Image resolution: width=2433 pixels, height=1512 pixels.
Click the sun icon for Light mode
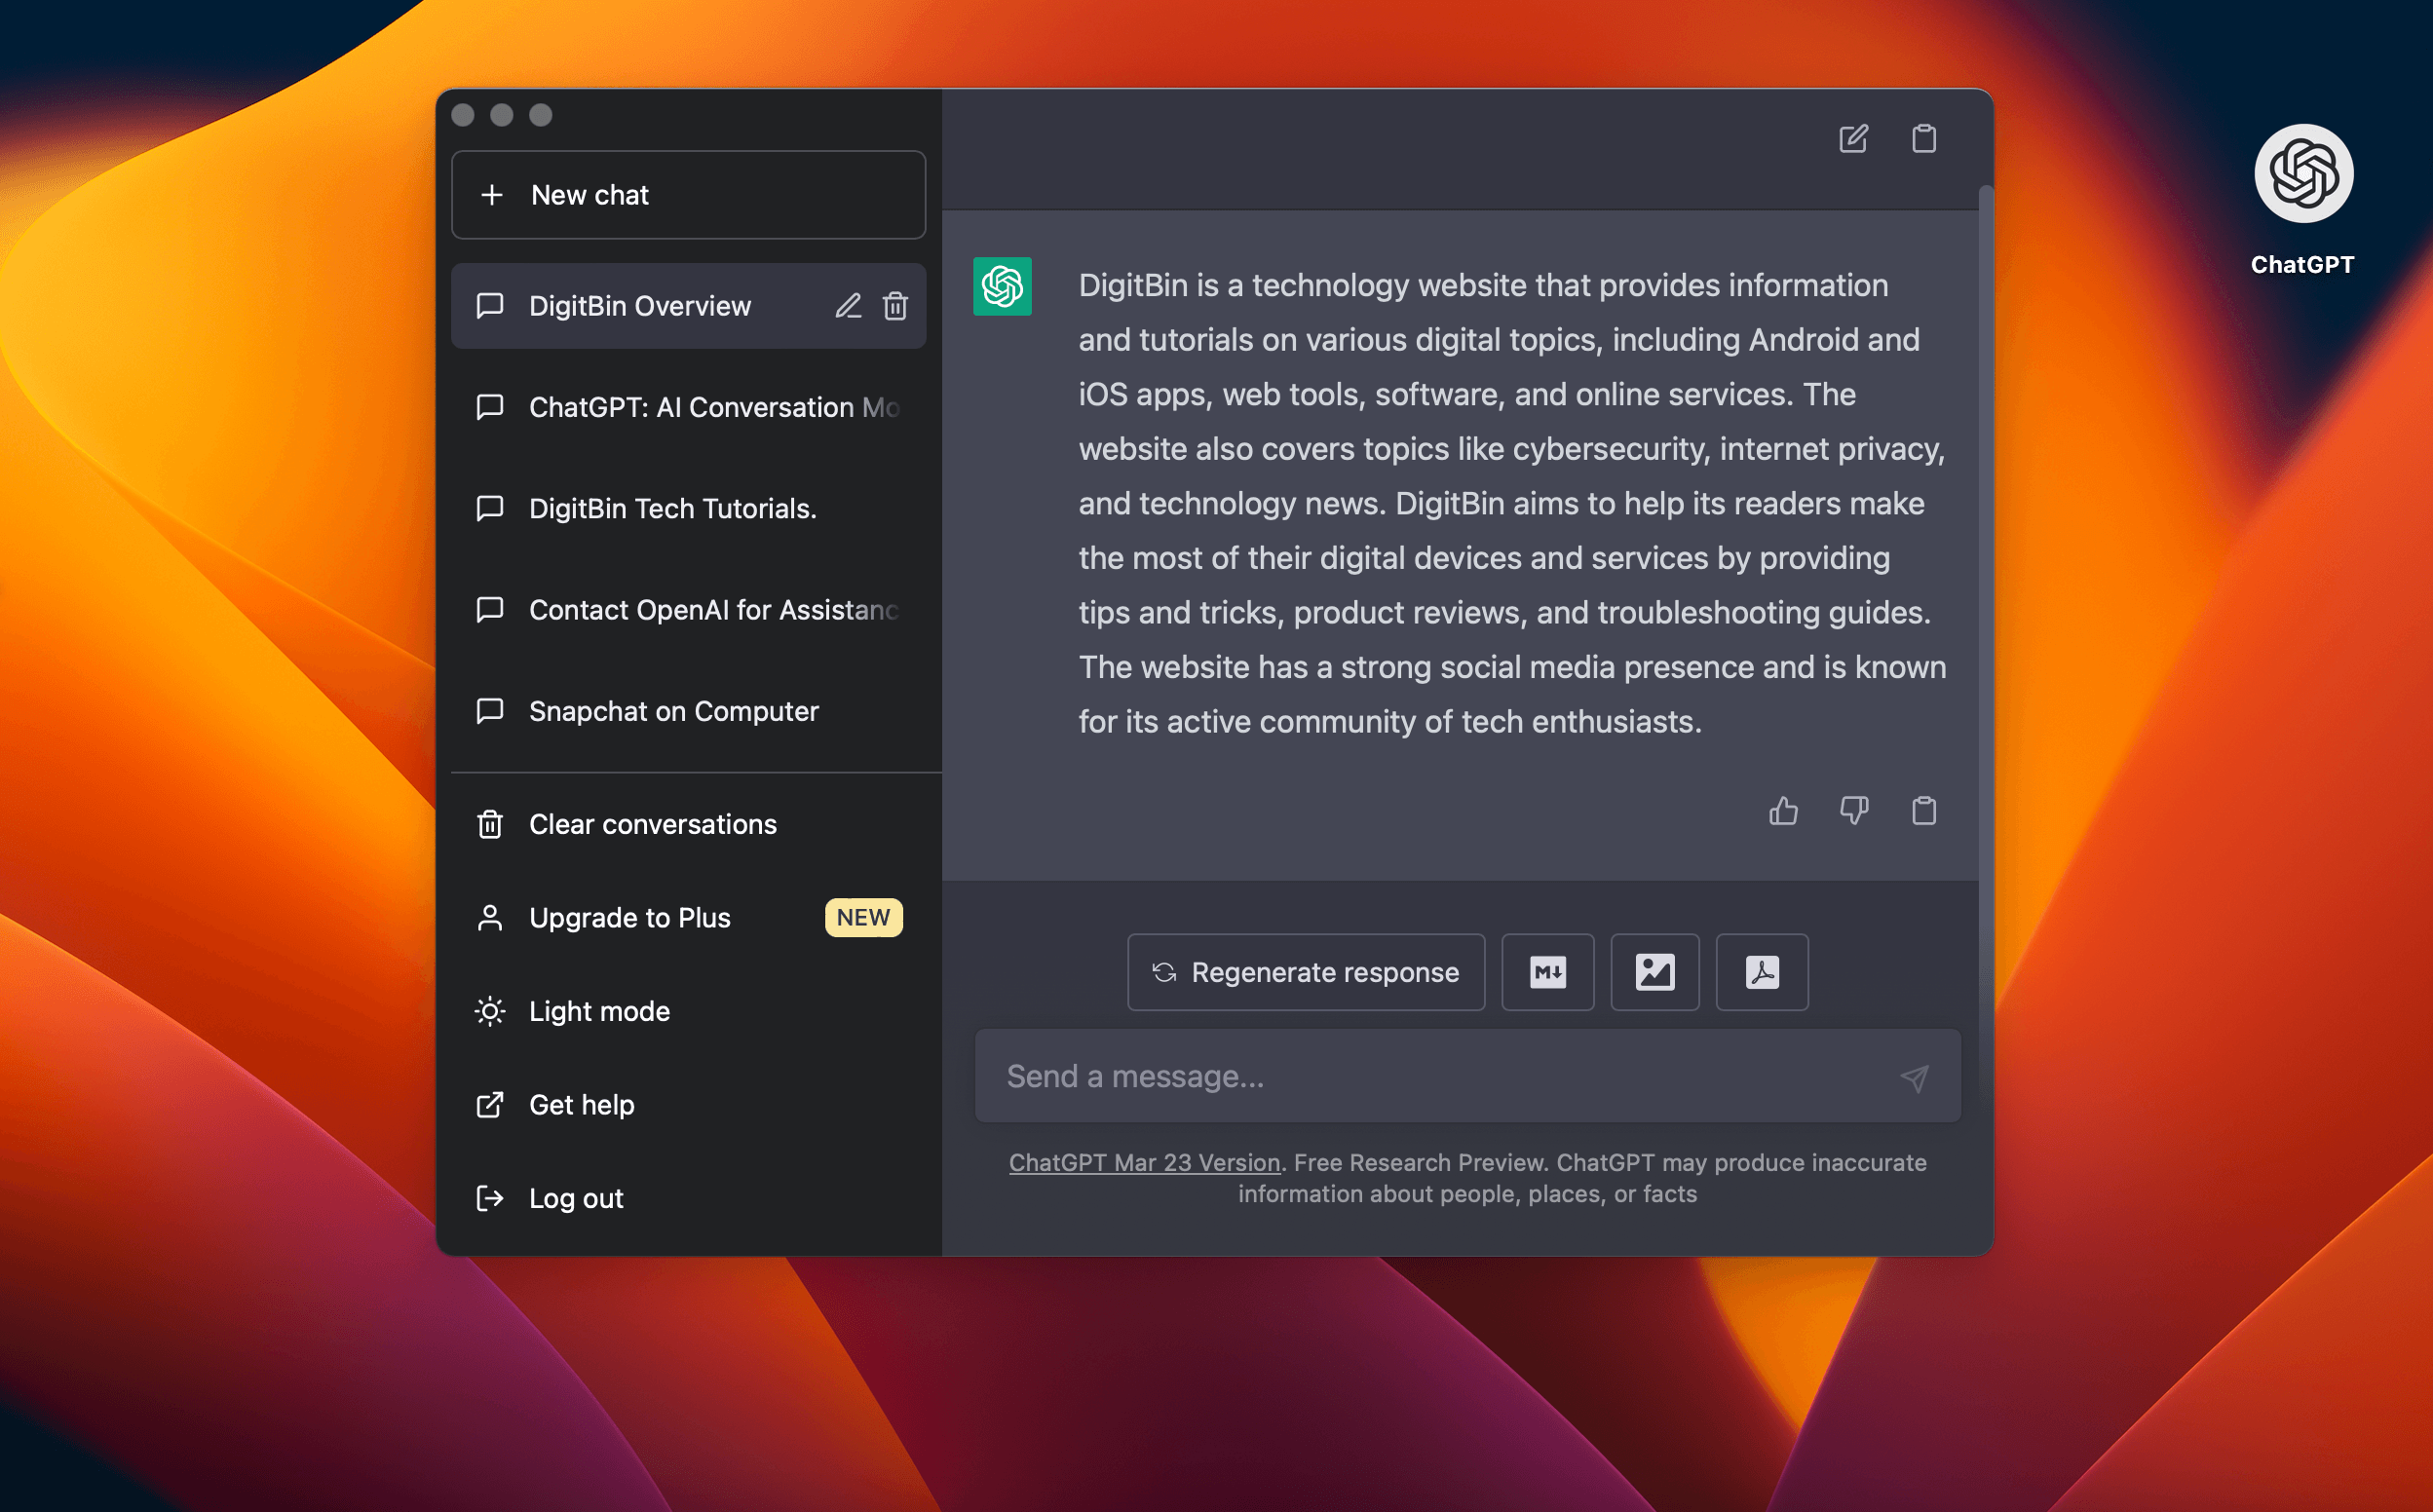tap(490, 1011)
